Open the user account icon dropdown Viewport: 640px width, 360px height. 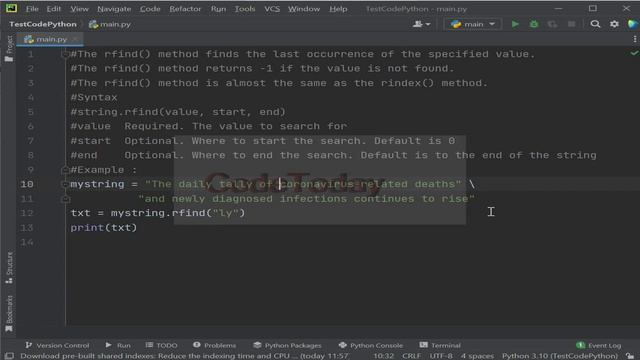coord(421,24)
